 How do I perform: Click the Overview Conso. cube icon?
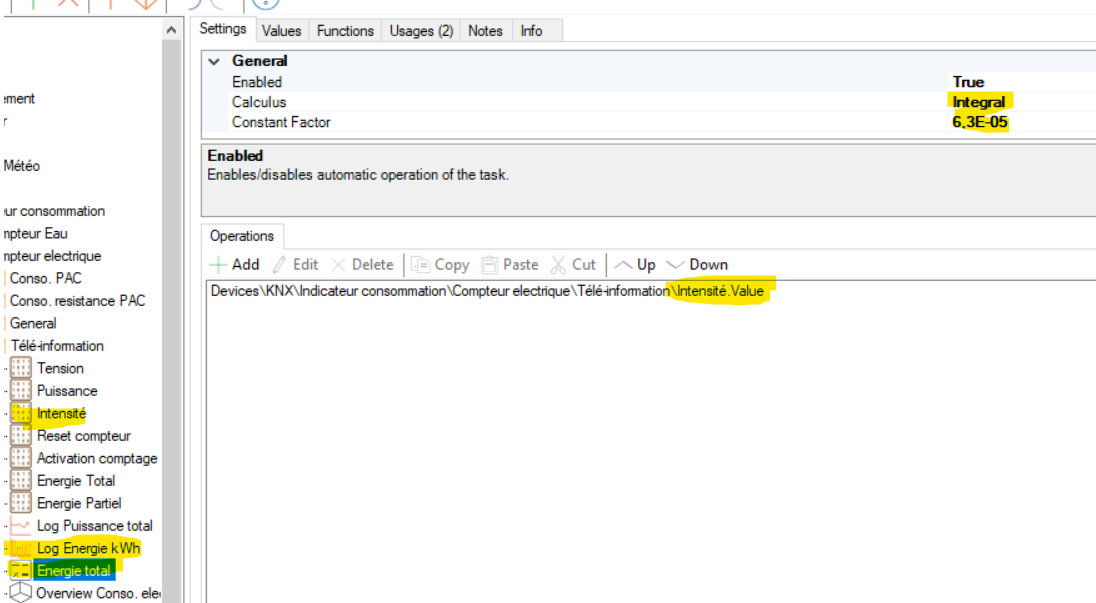(21, 594)
